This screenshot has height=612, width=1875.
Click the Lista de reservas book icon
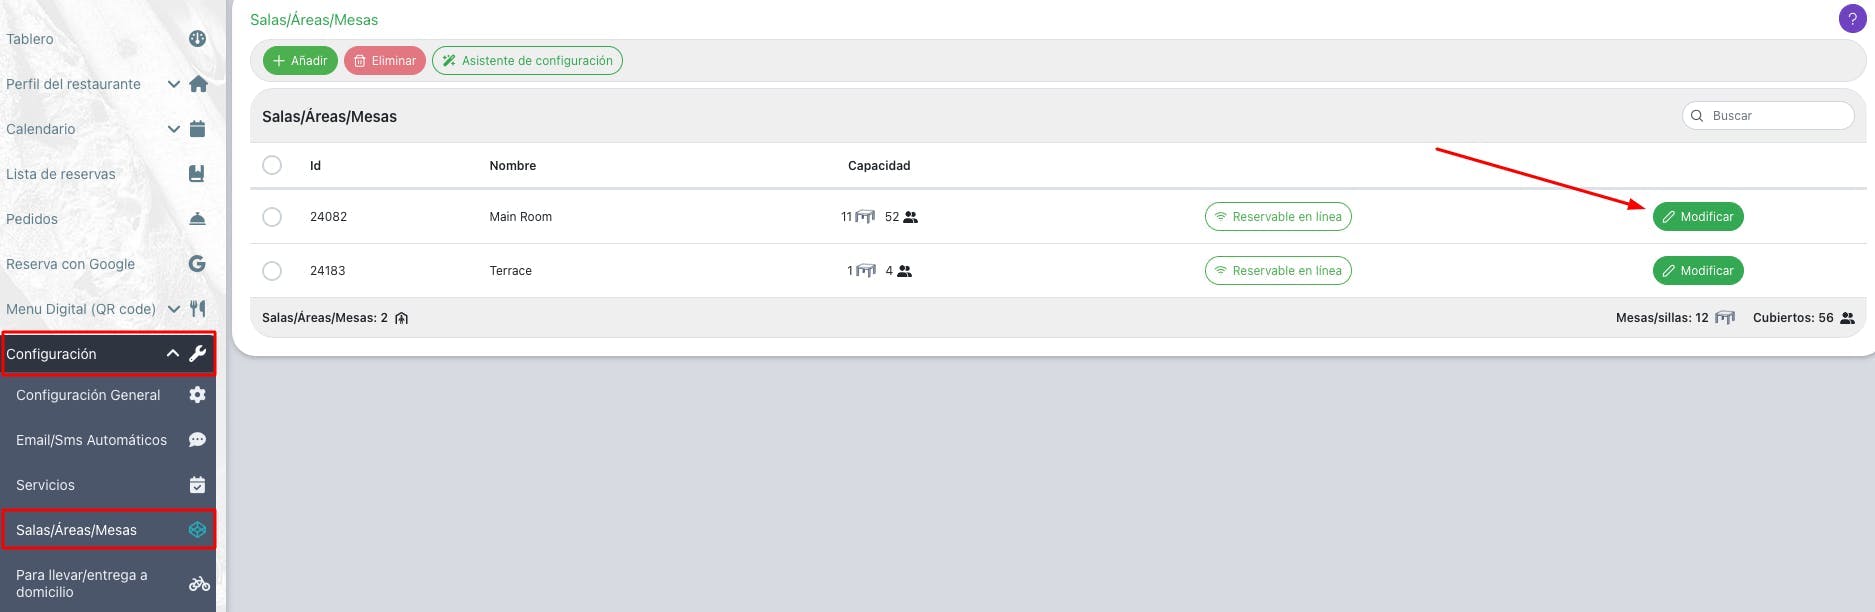point(197,174)
